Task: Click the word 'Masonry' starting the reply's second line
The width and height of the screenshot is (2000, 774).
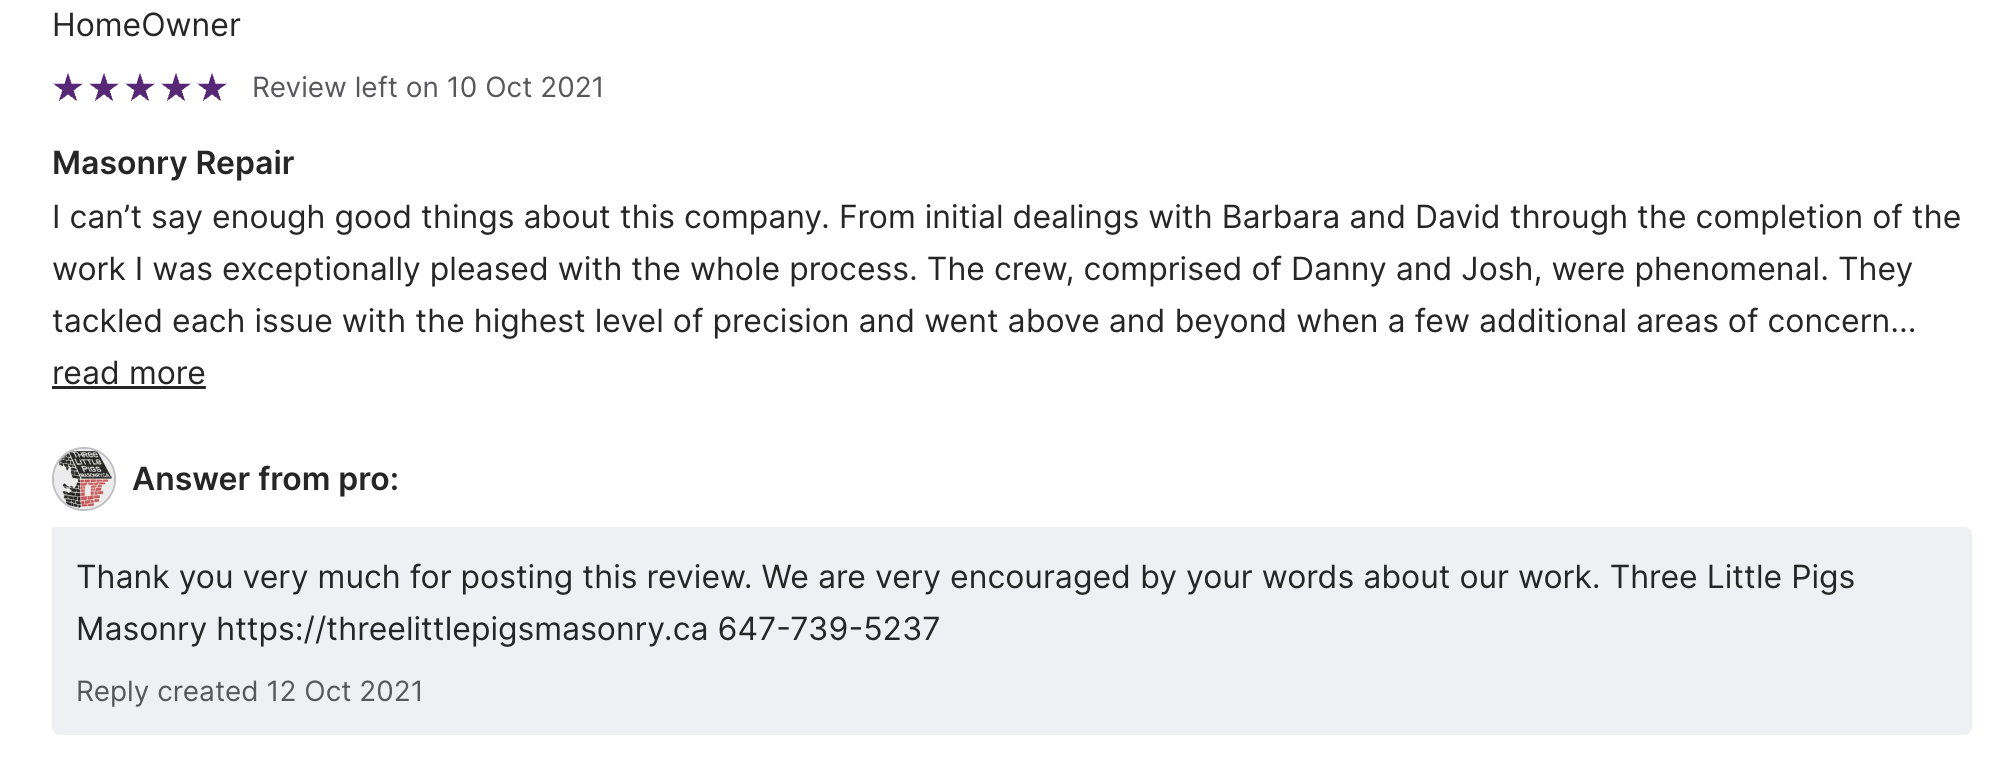Action: [x=141, y=629]
